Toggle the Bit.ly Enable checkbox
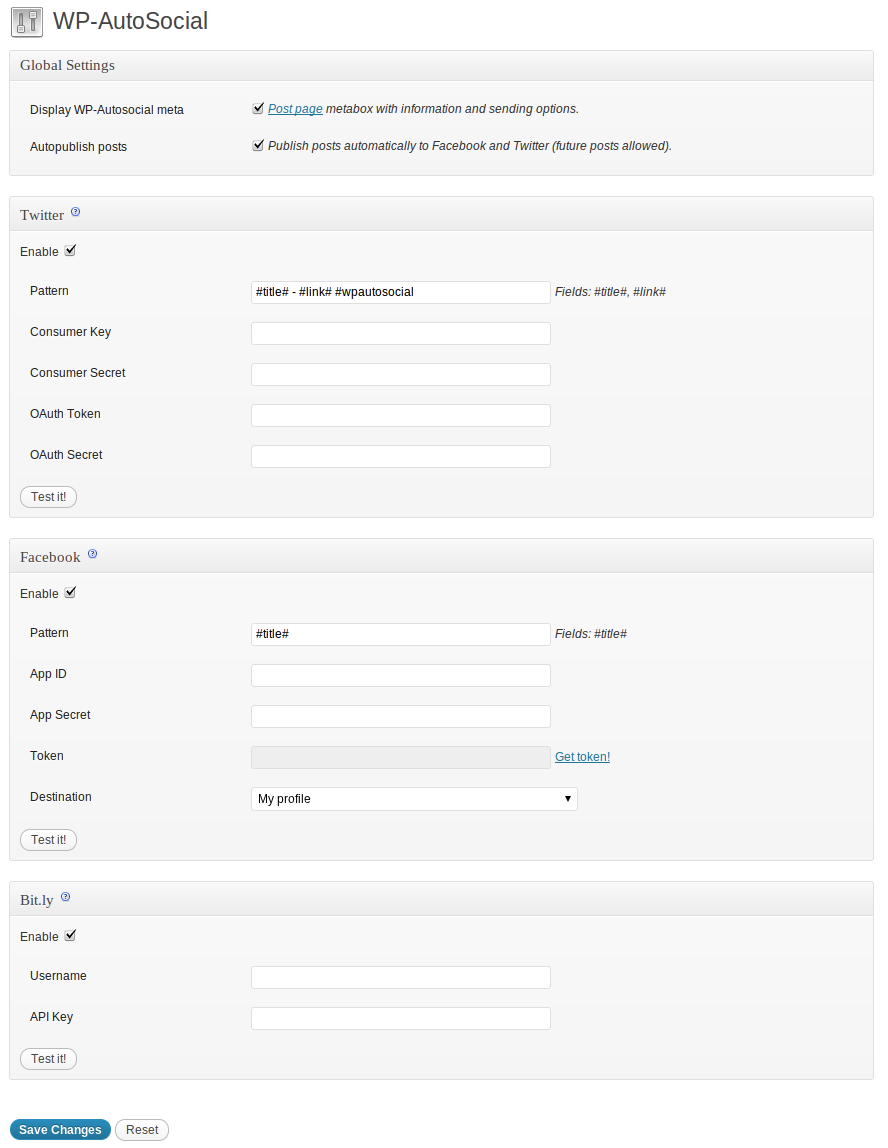Image resolution: width=888 pixels, height=1148 pixels. click(x=70, y=936)
